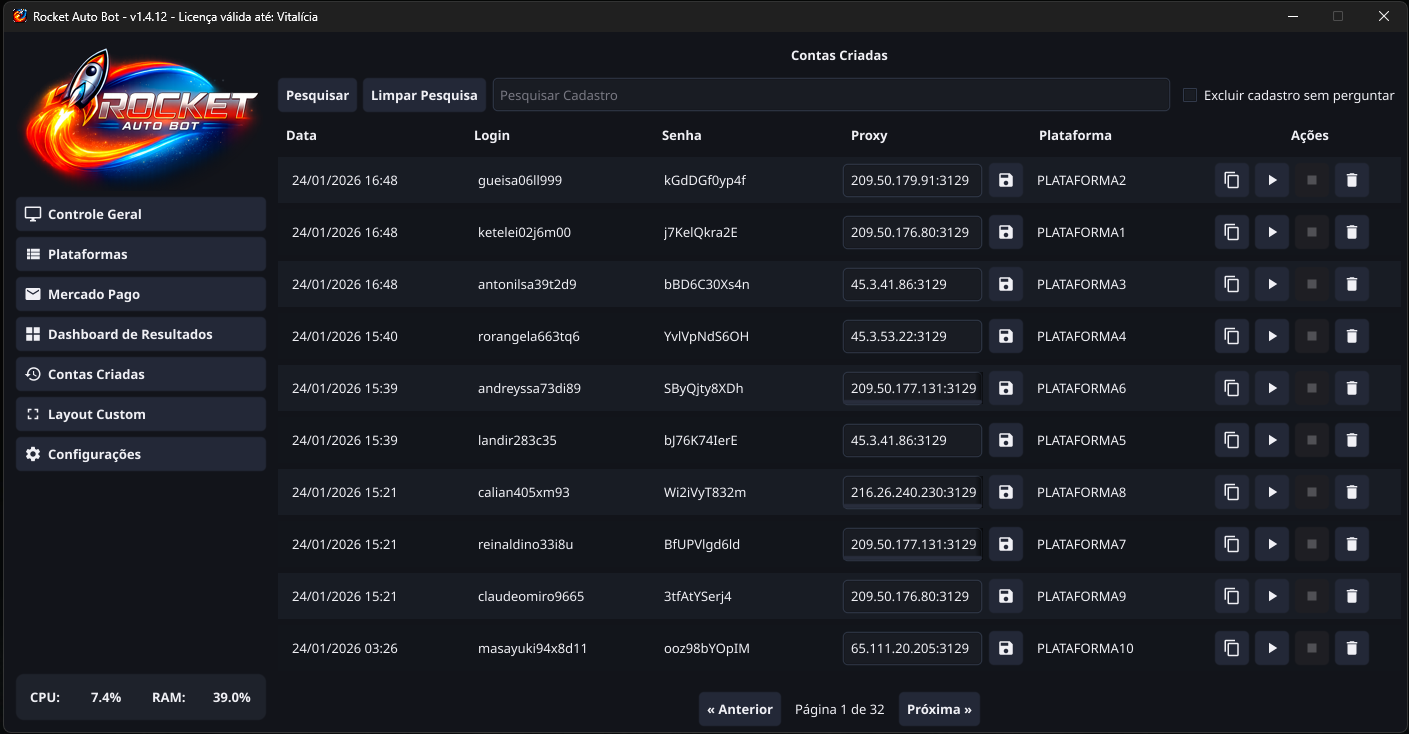Open Controle Geral in the sidebar
The image size is (1409, 734).
click(x=141, y=214)
